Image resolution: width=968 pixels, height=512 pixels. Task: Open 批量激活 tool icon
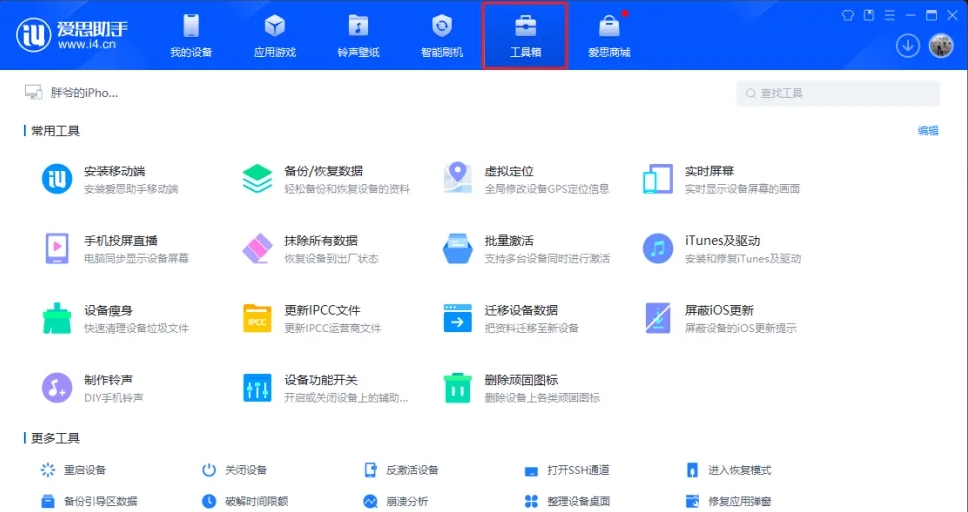457,248
